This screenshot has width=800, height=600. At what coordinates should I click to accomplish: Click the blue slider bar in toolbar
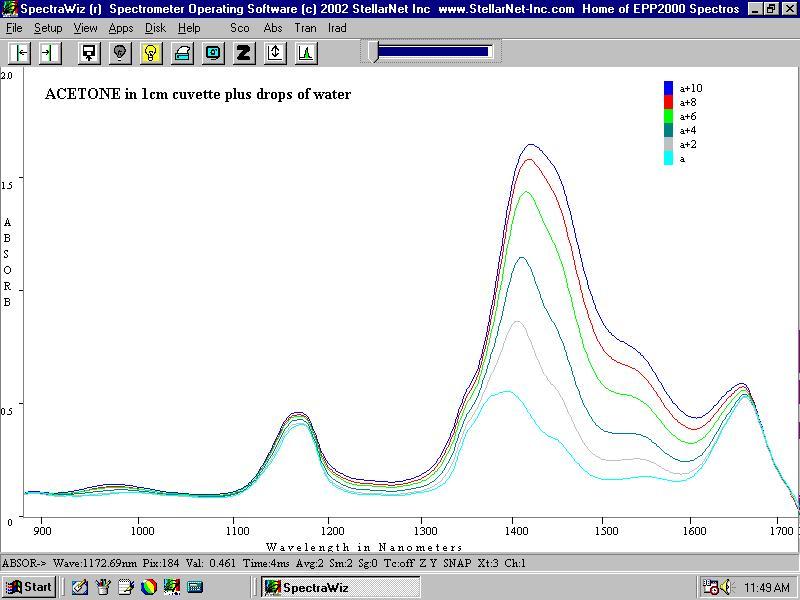click(x=434, y=52)
